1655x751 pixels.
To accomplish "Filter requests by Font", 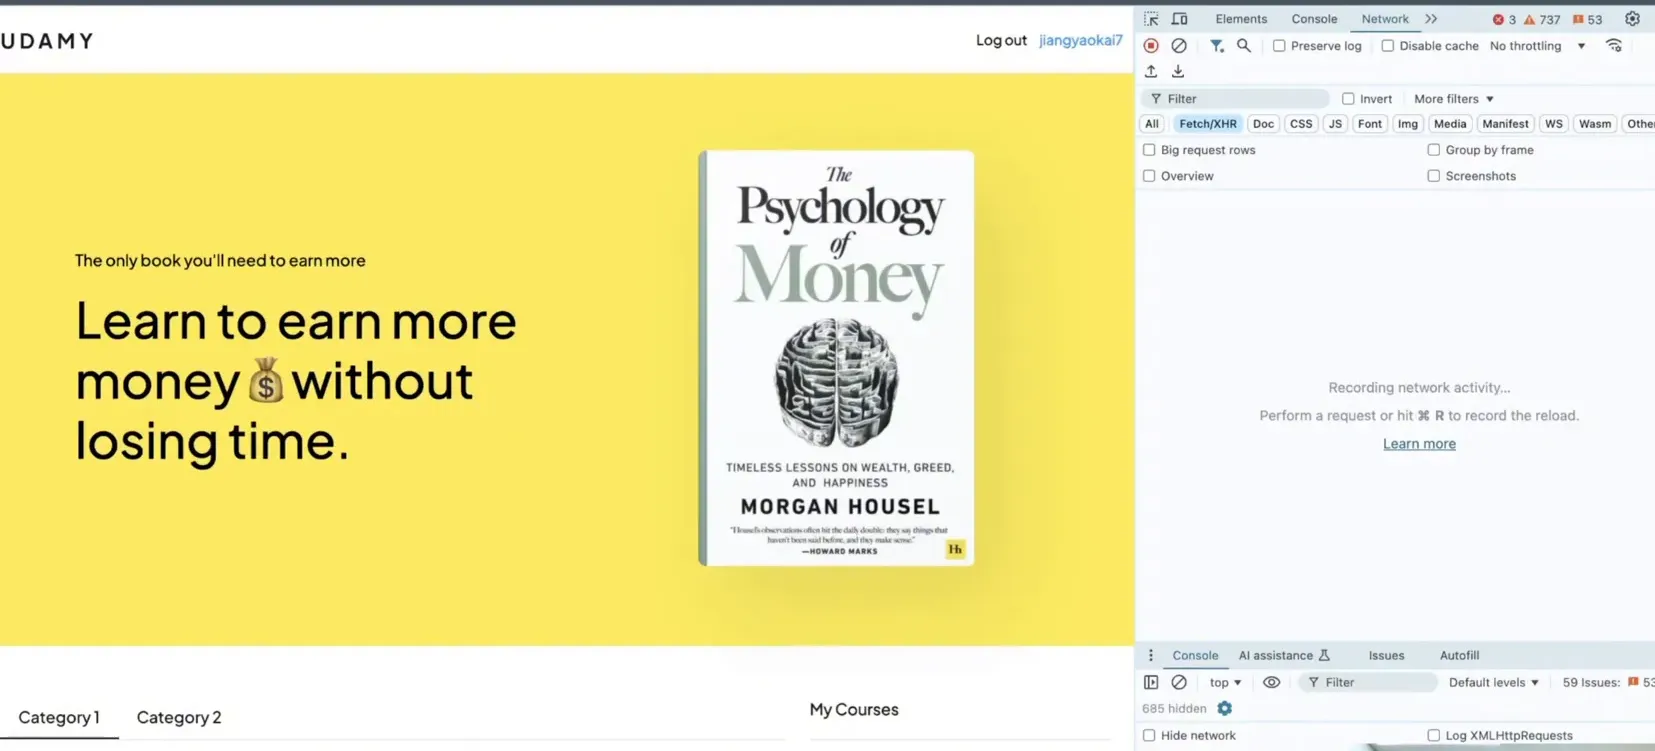I will (1370, 124).
